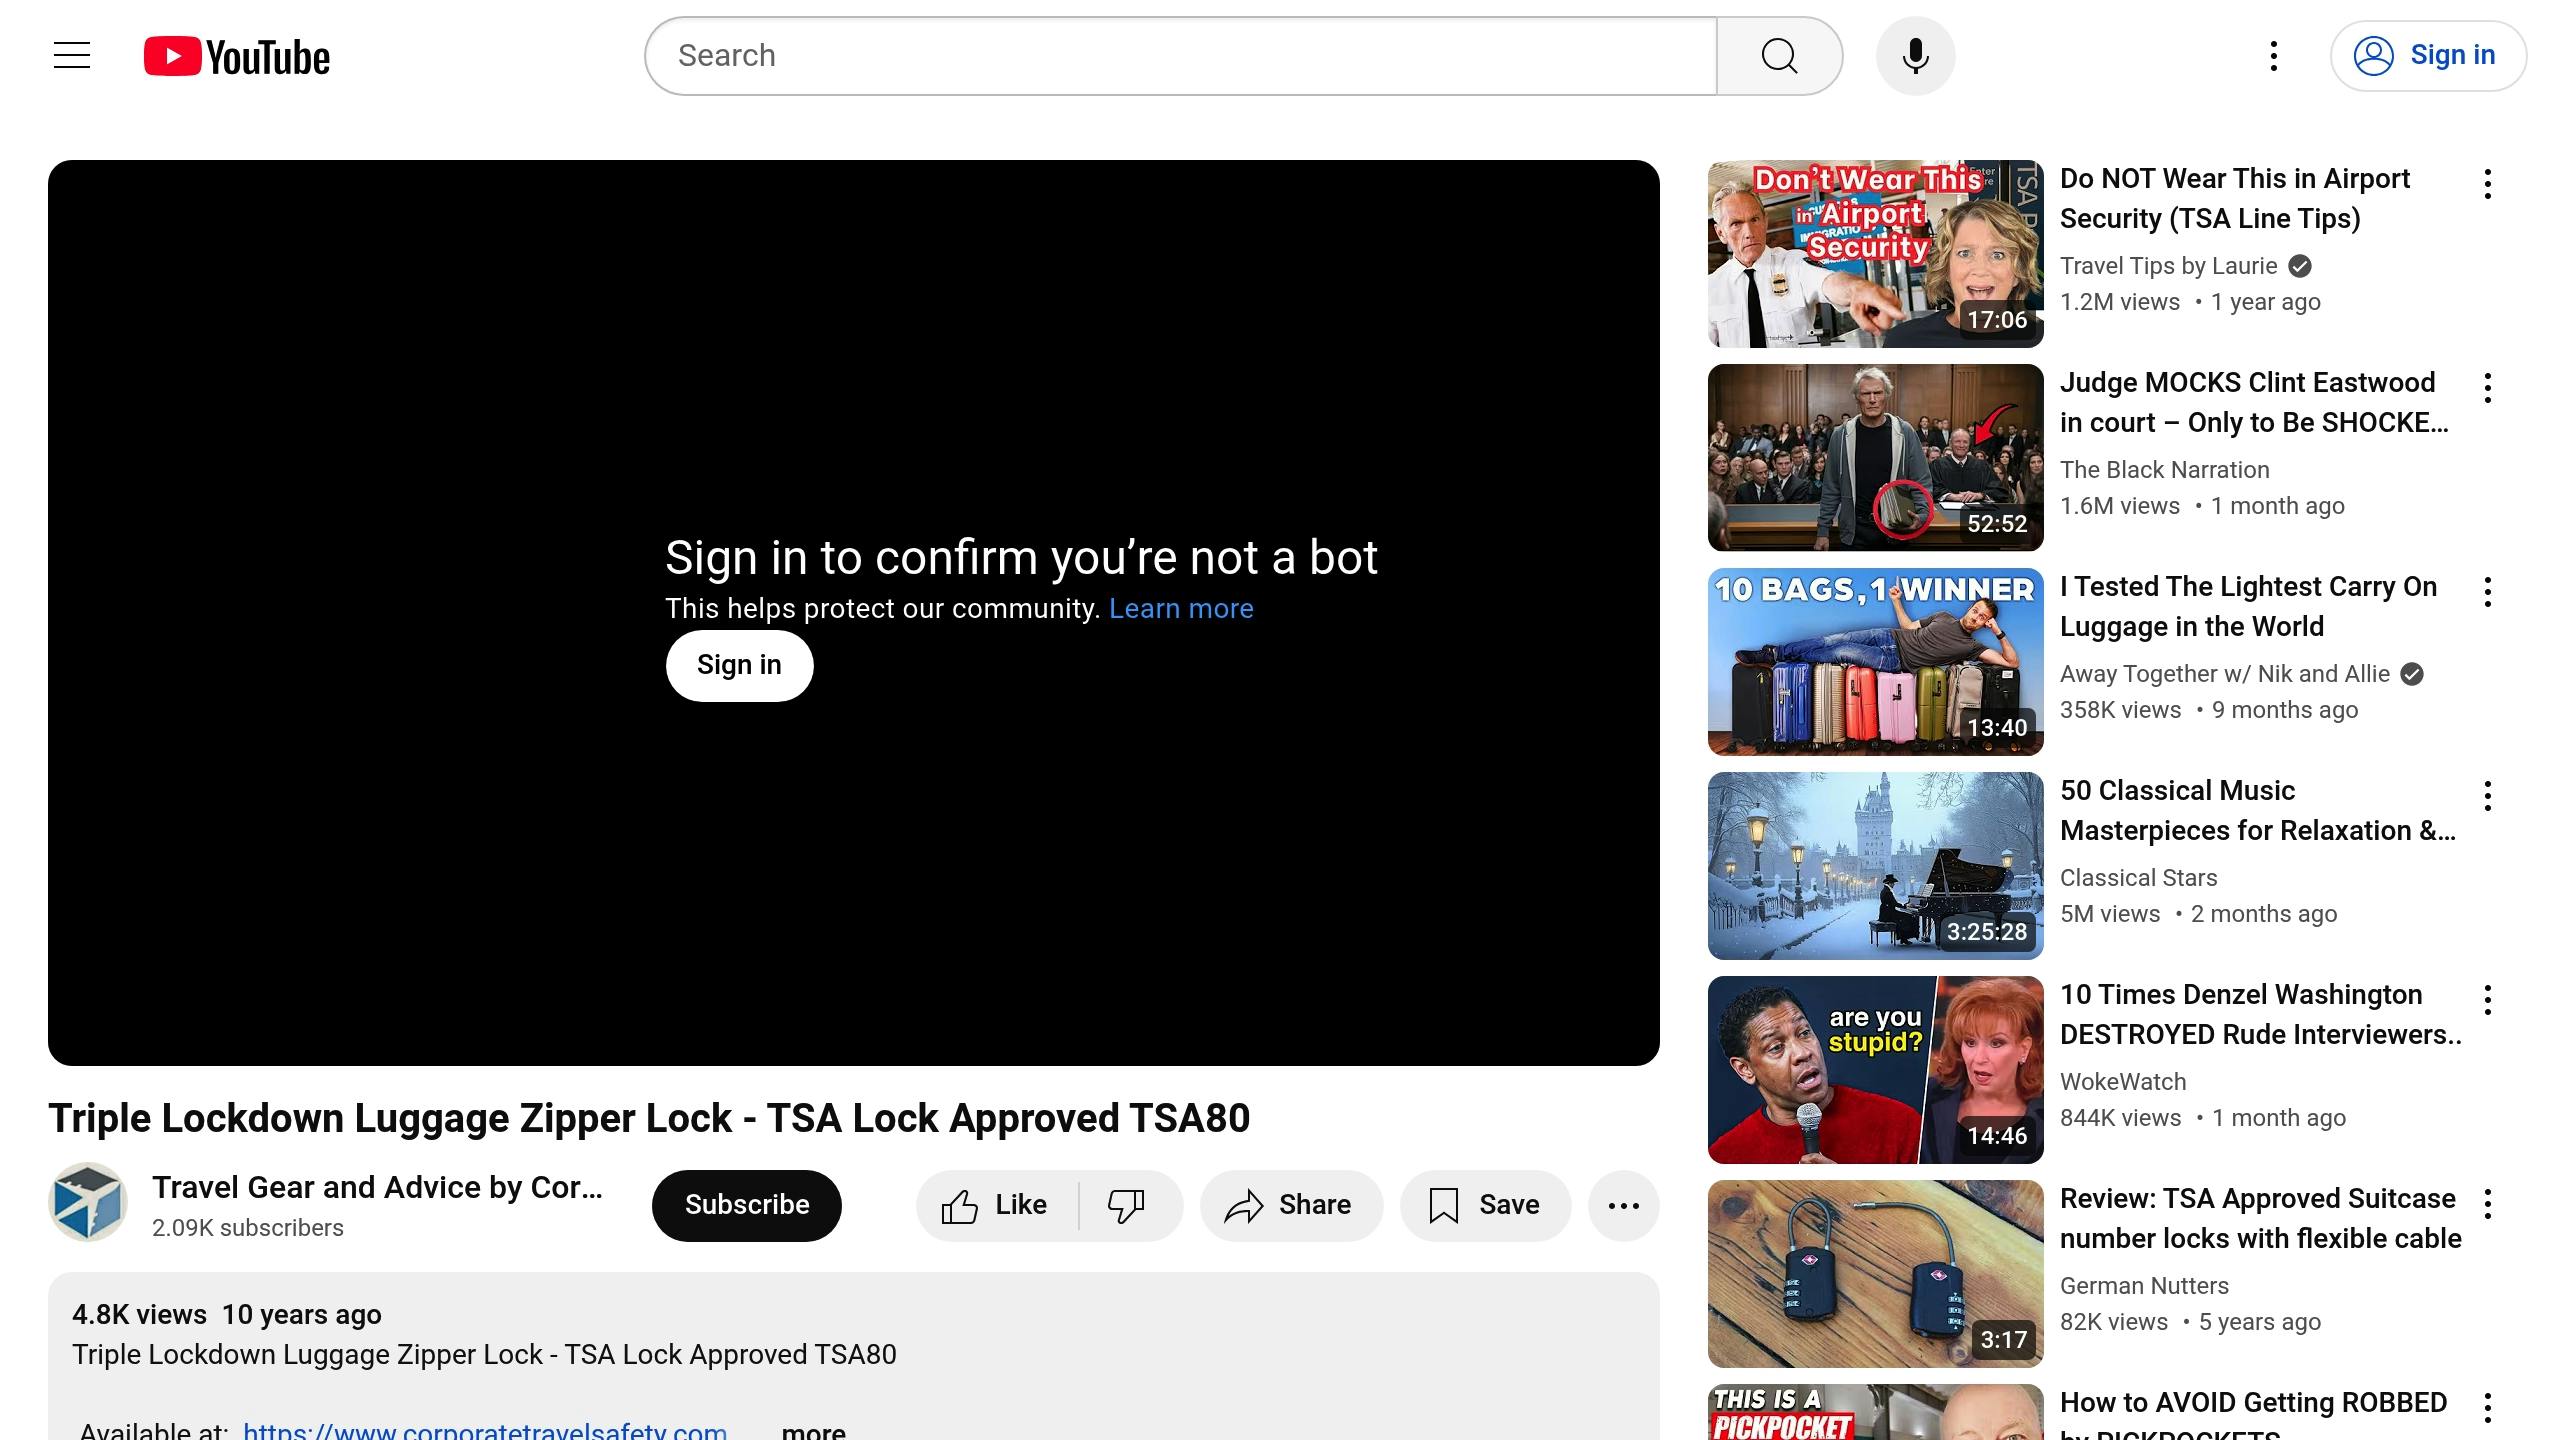Click 2.09K subscribers text

(248, 1228)
